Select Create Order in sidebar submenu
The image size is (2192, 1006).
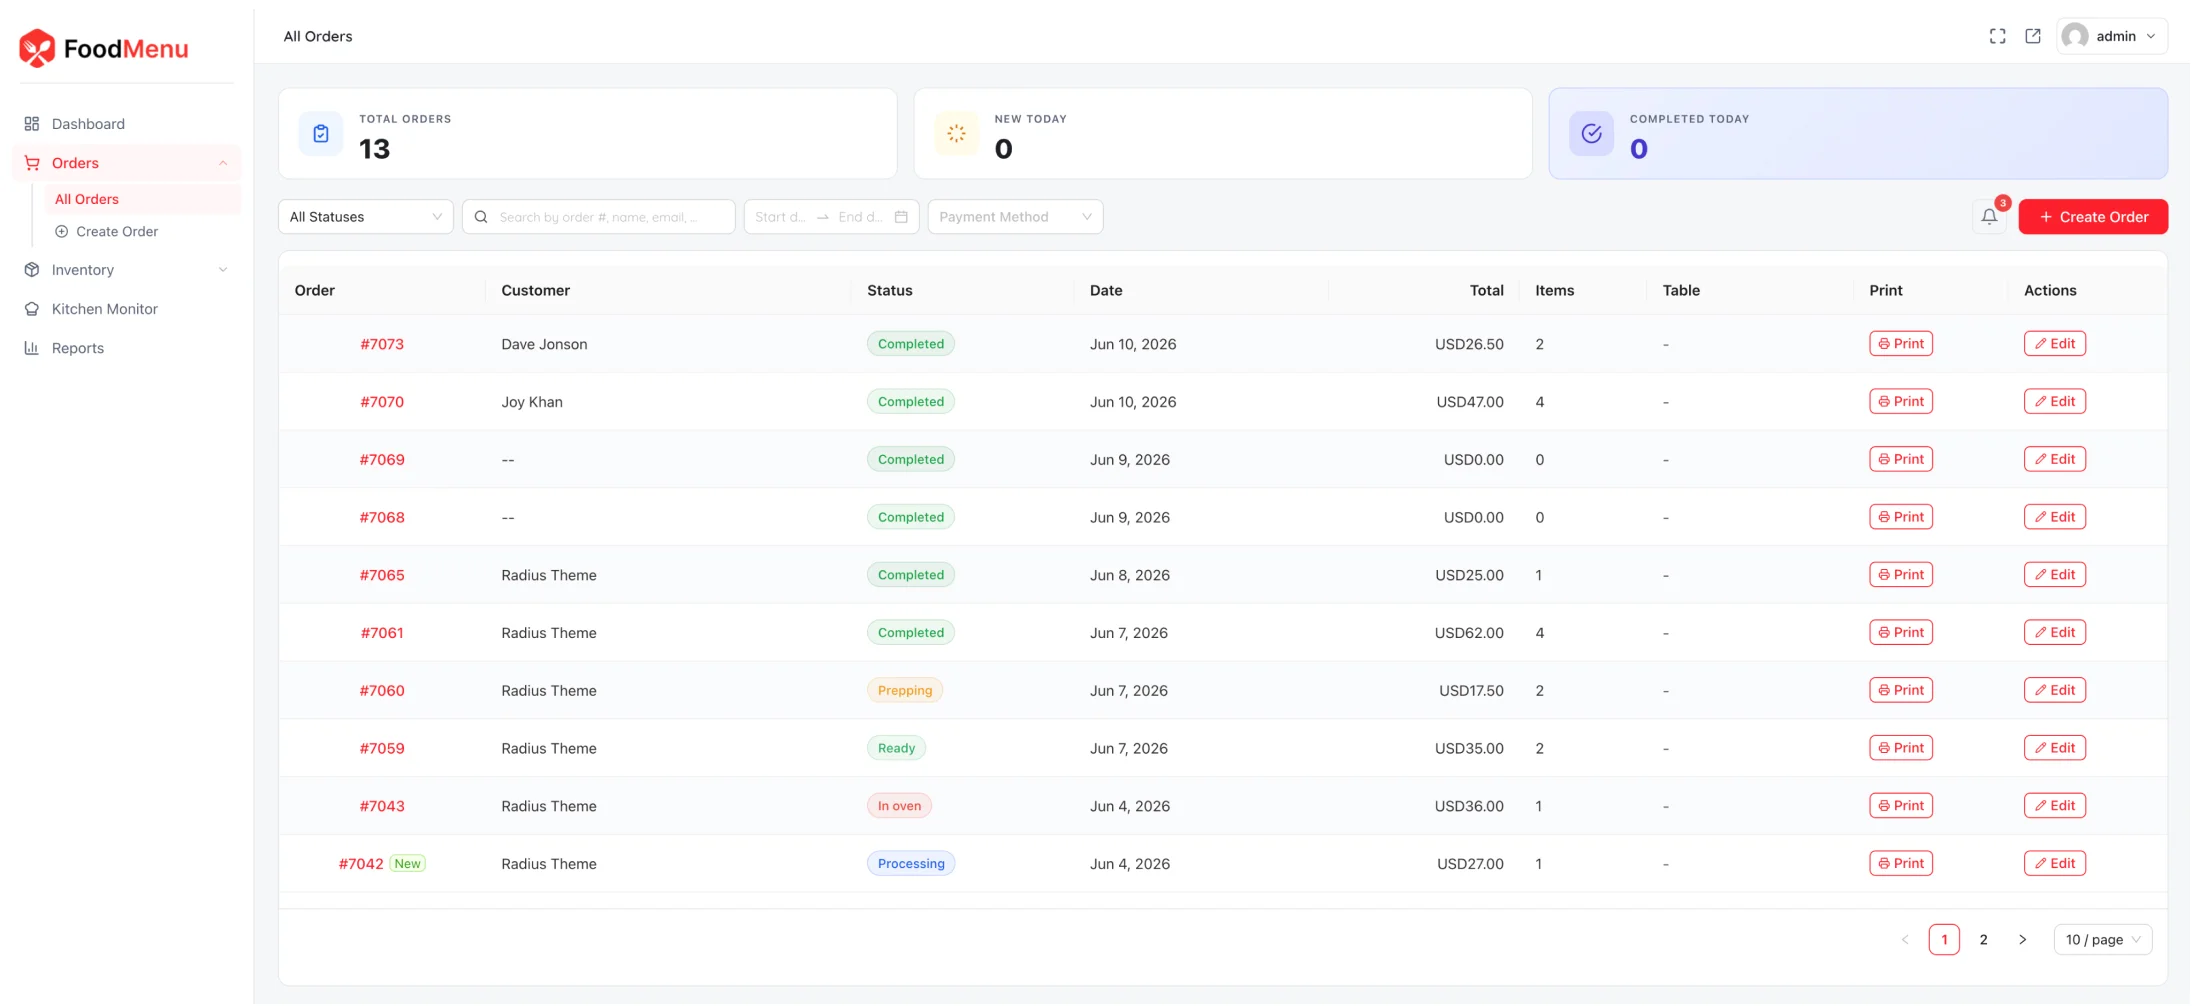click(x=117, y=232)
